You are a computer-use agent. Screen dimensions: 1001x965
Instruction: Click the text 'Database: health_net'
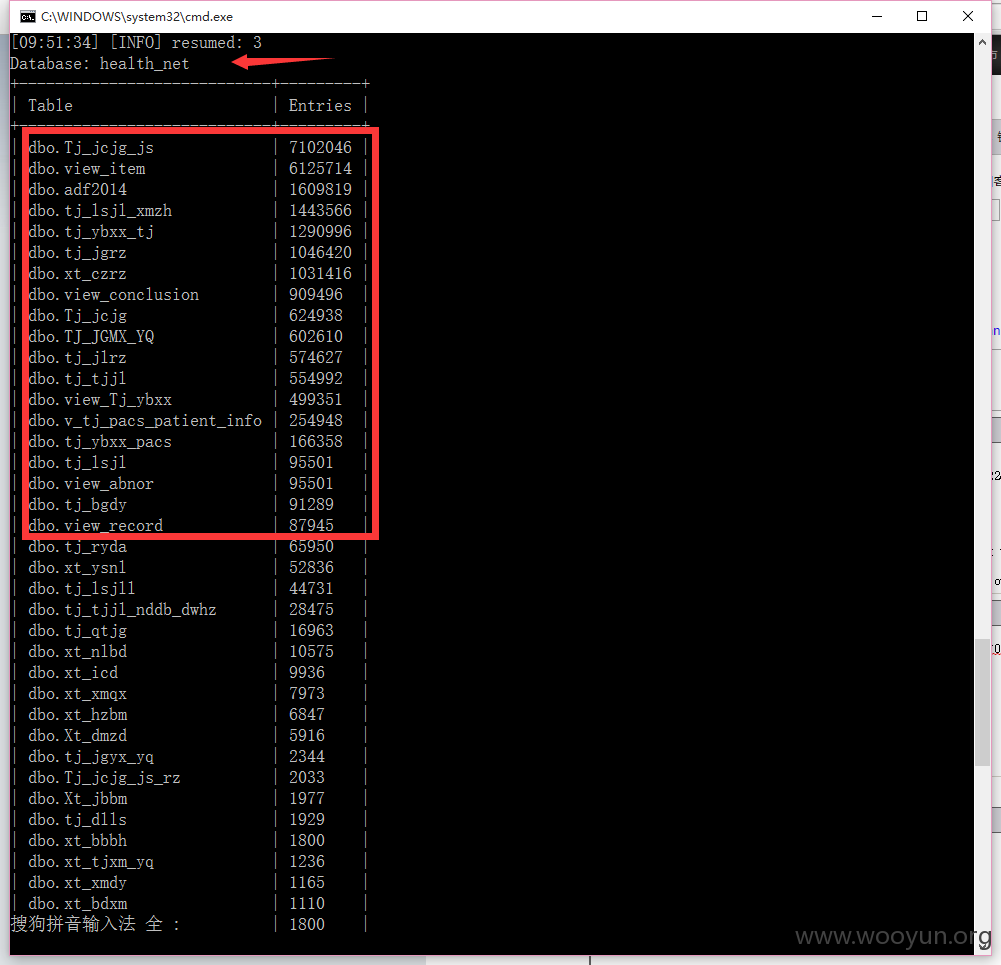point(100,64)
